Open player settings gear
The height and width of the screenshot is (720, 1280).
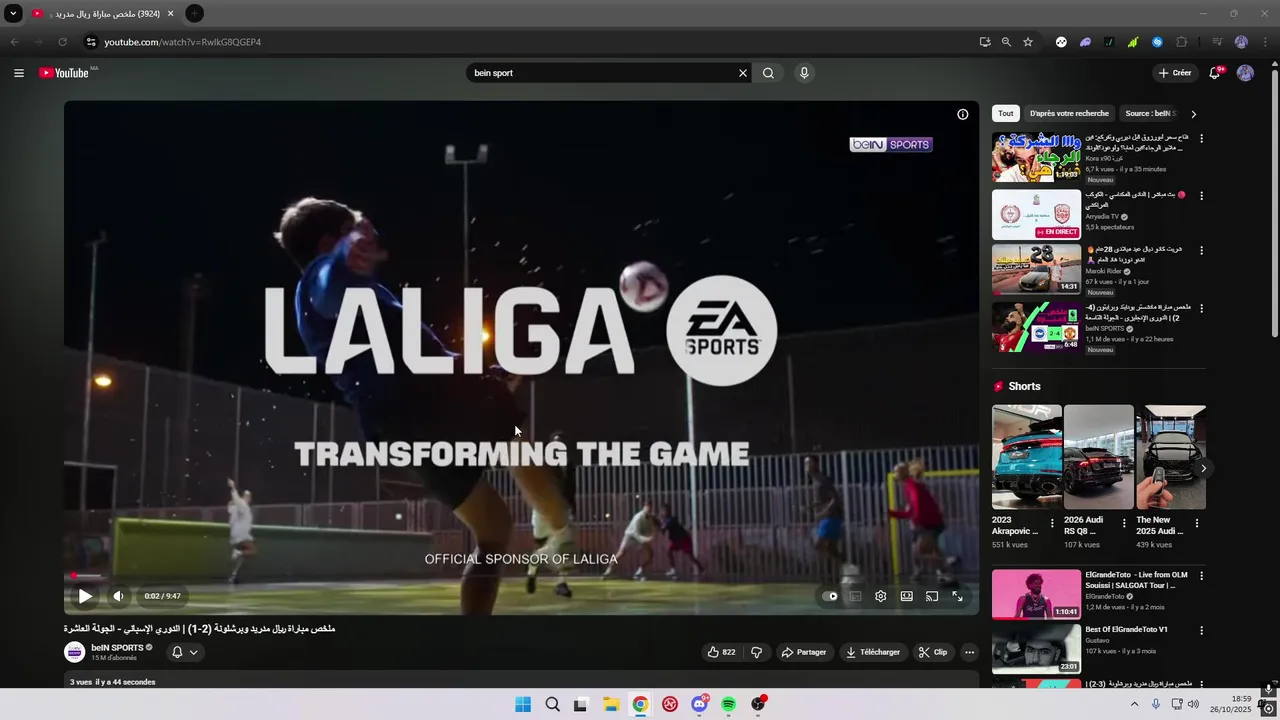tap(881, 596)
